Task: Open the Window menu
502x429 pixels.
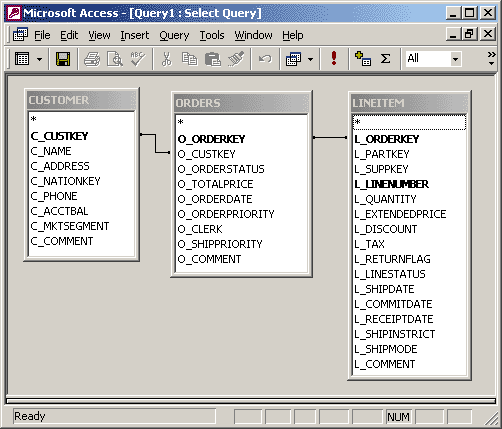Action: [253, 35]
